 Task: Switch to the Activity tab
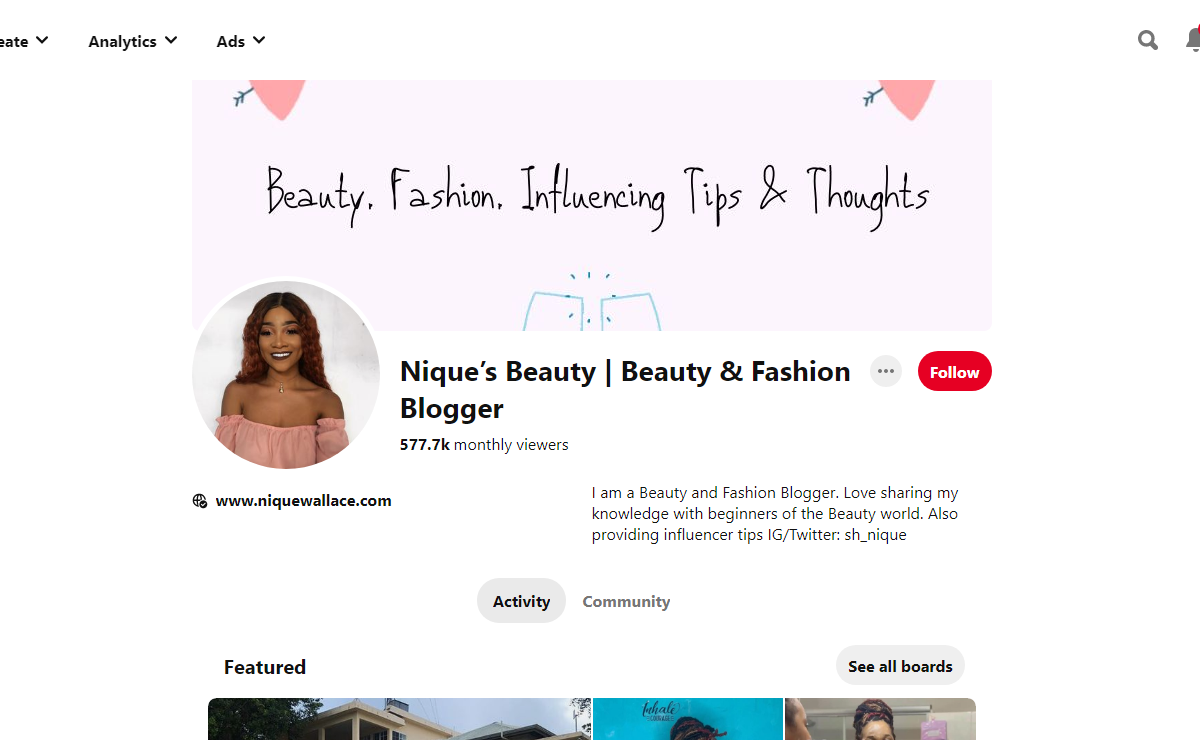521,601
